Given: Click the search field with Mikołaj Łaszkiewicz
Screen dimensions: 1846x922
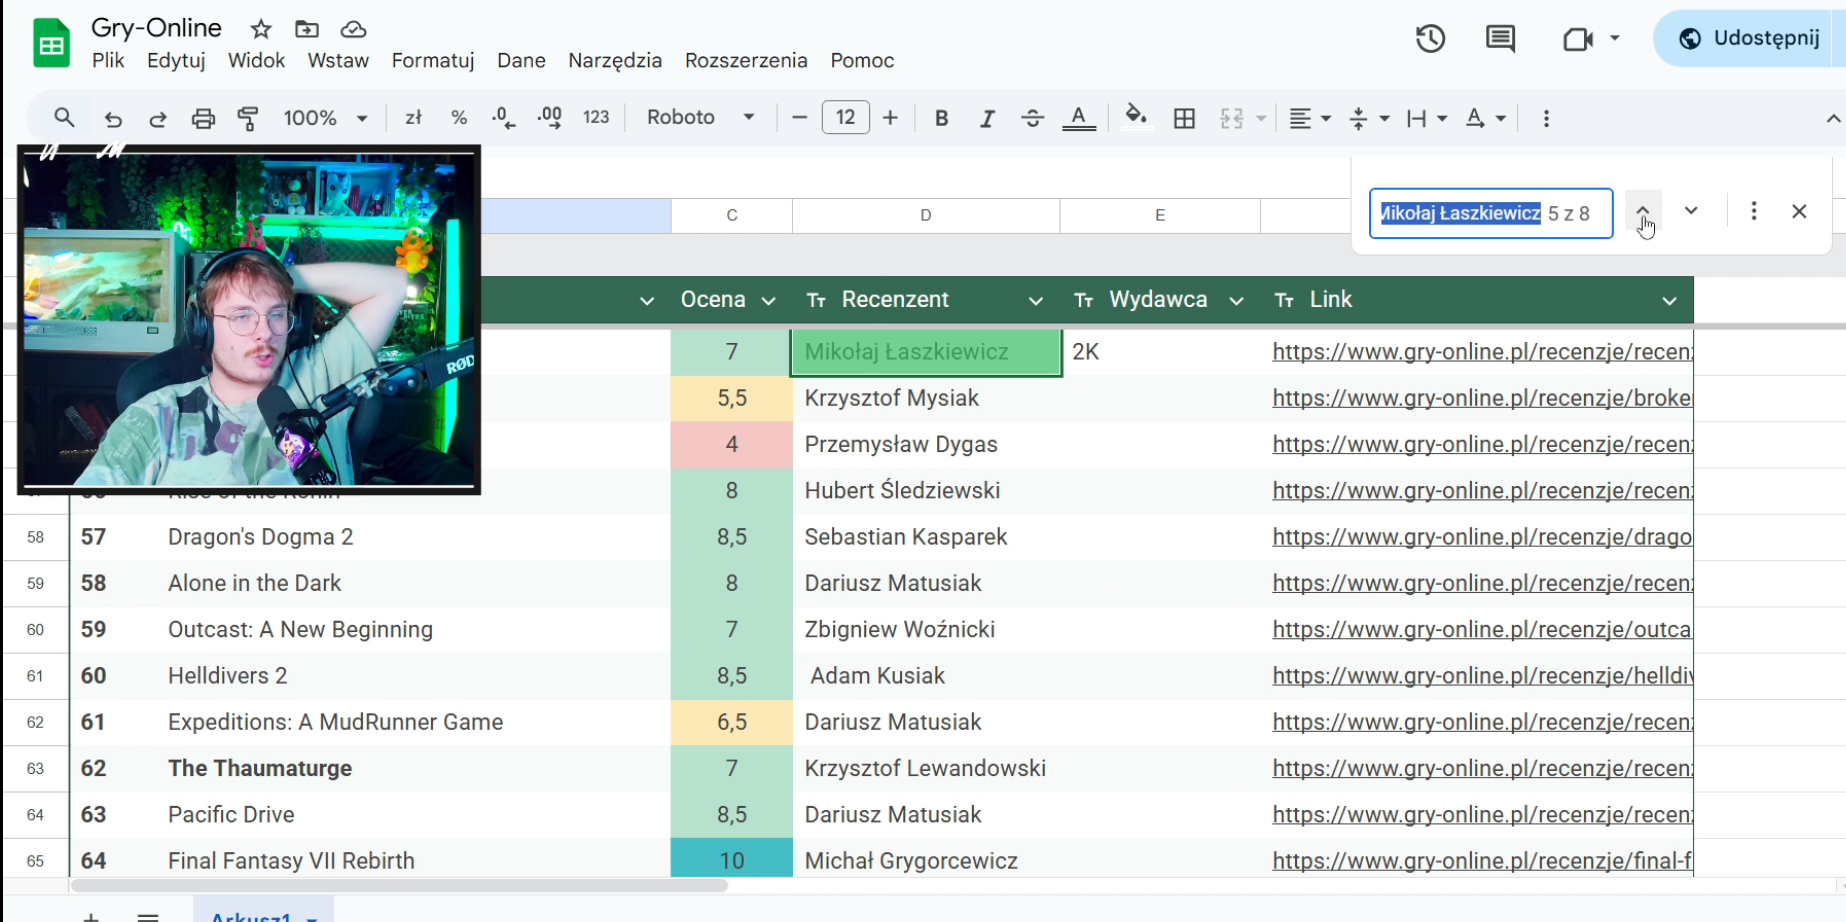Looking at the screenshot, I should tap(1461, 213).
